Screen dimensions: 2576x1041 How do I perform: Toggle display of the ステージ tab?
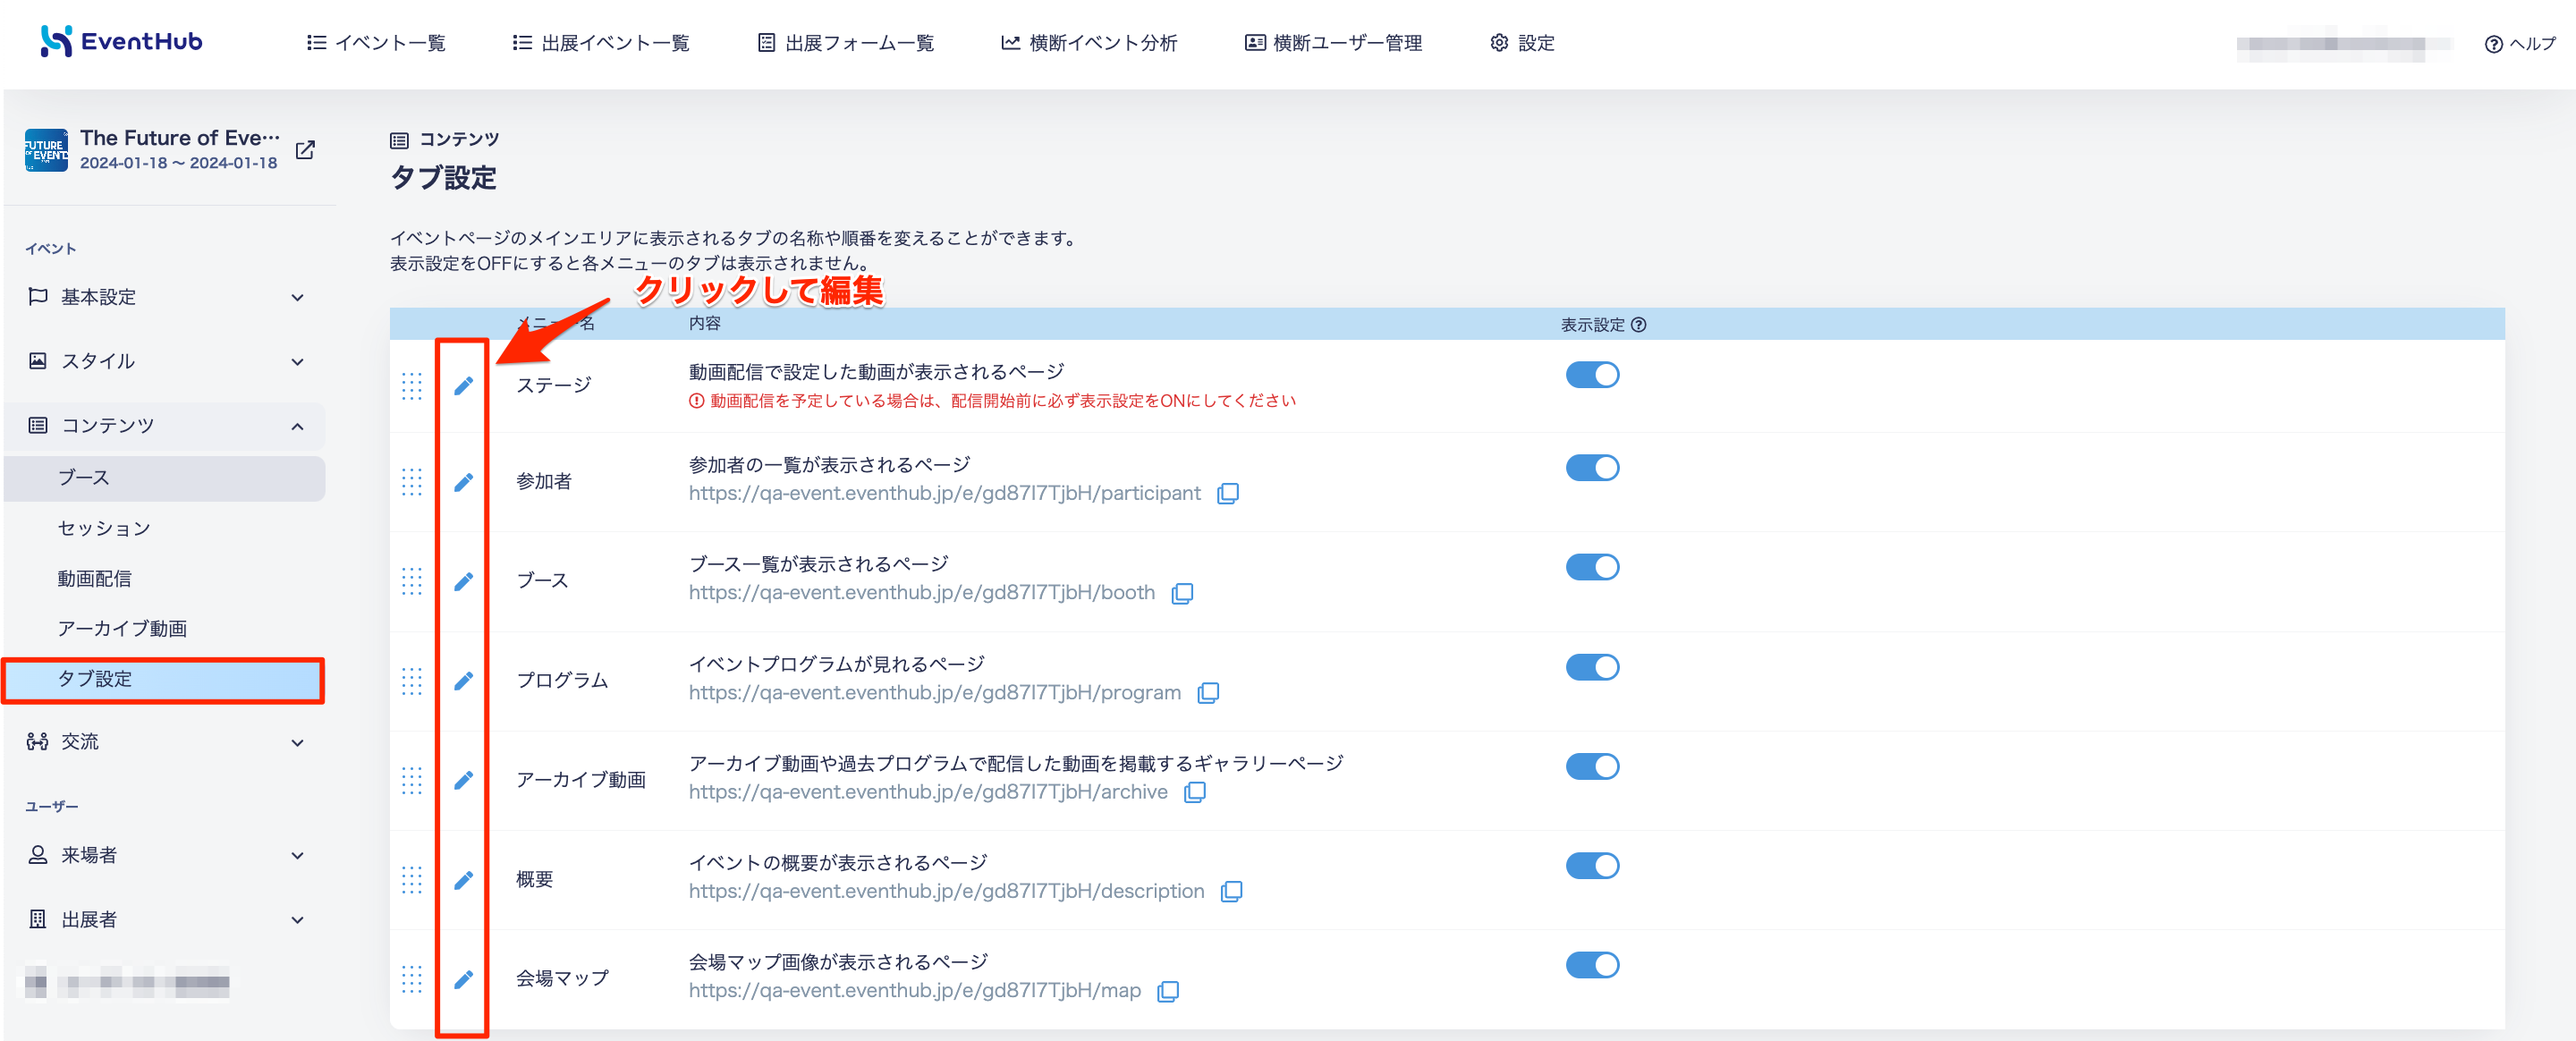tap(1592, 374)
